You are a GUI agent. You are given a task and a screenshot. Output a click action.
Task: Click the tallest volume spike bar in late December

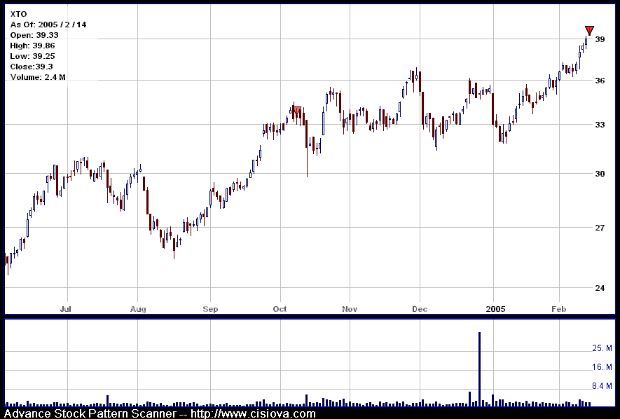480,369
